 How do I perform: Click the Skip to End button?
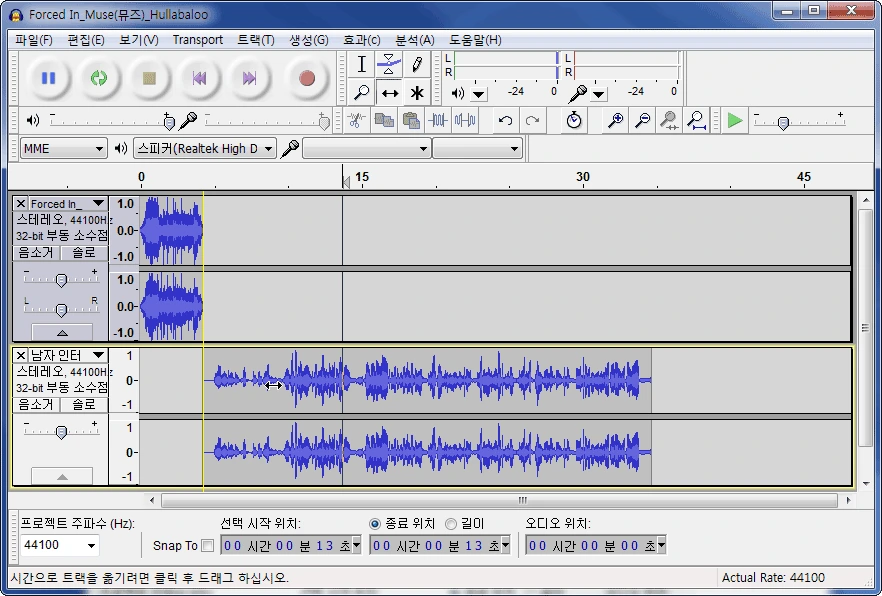click(249, 78)
